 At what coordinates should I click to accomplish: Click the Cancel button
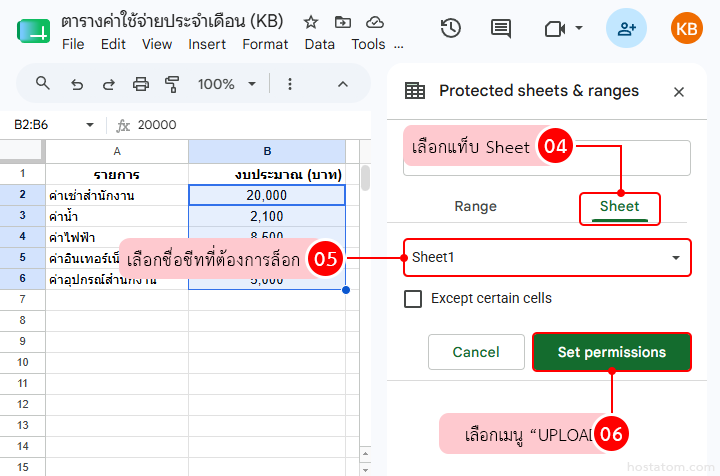pos(476,352)
